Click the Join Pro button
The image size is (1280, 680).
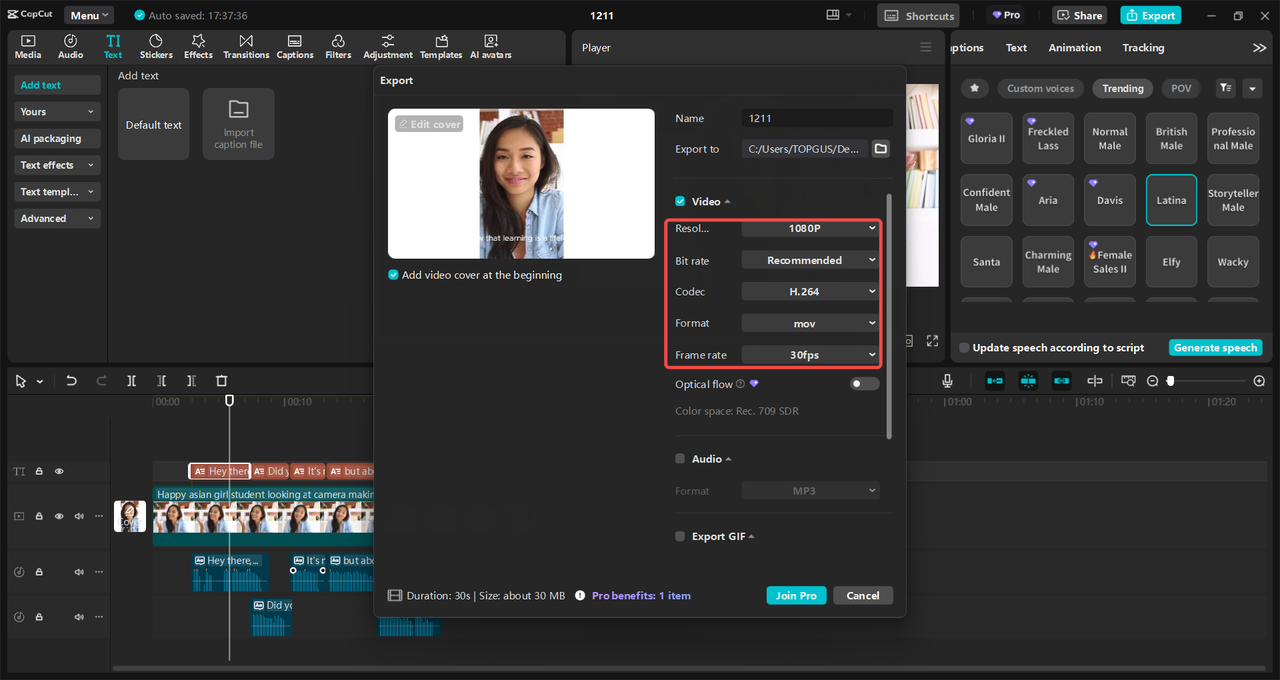click(x=796, y=595)
